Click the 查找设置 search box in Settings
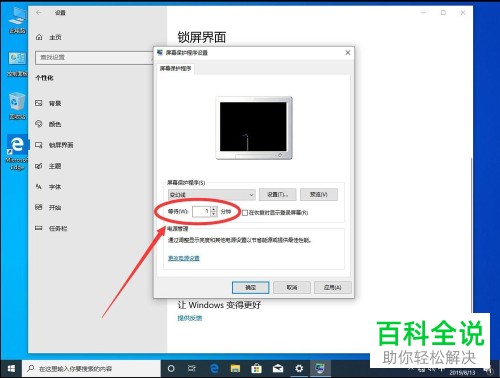The width and height of the screenshot is (500, 378). [94, 58]
